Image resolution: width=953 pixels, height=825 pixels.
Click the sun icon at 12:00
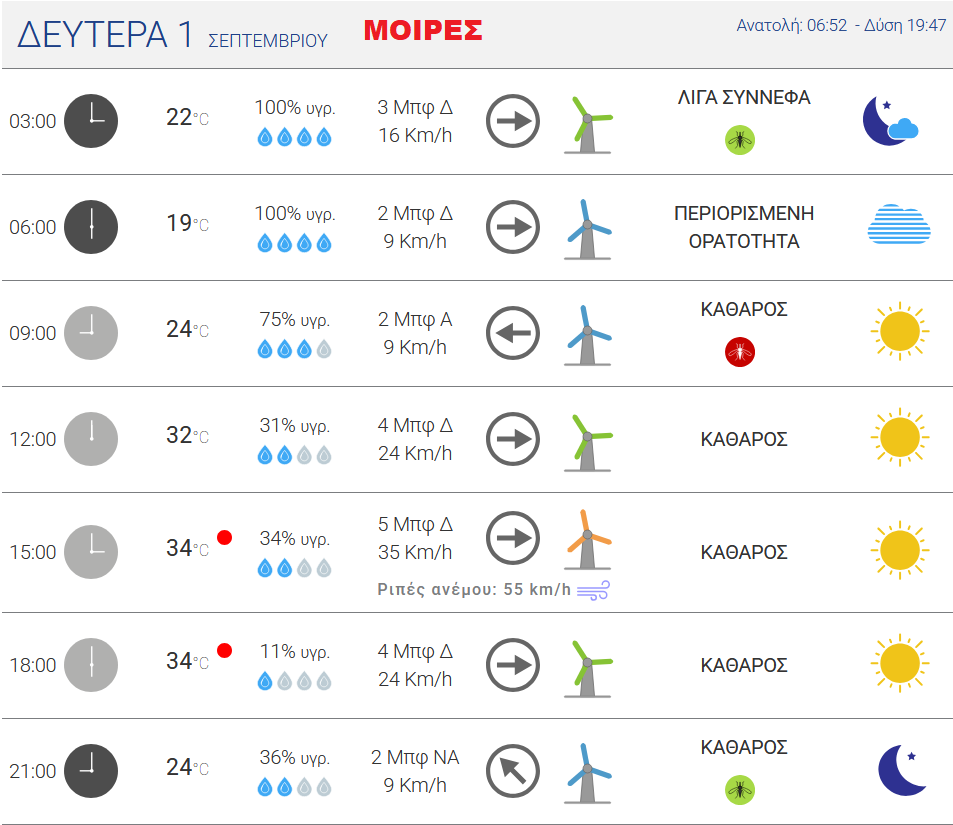900,437
